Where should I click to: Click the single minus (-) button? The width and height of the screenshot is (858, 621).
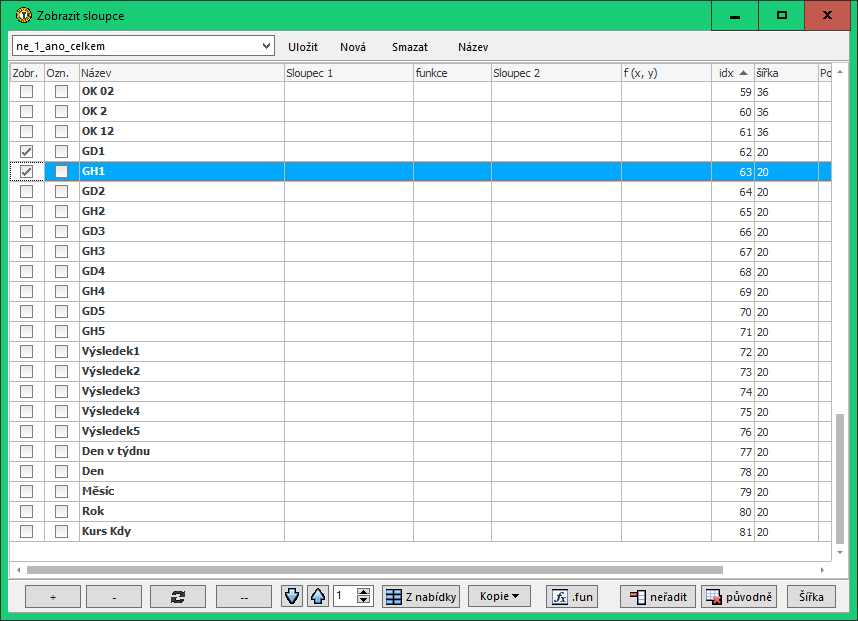pyautogui.click(x=114, y=597)
